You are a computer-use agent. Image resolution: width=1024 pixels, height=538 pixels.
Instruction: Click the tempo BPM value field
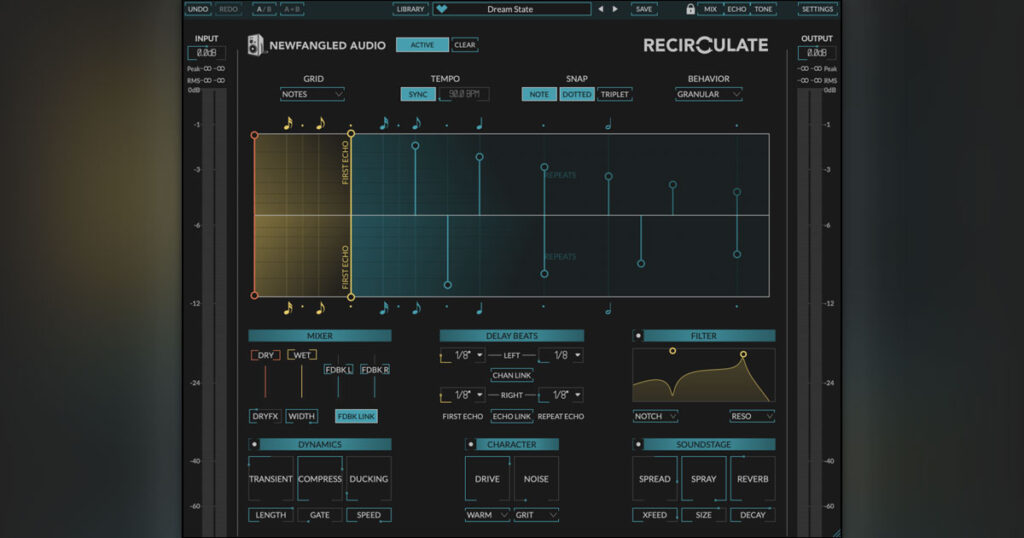click(x=464, y=94)
